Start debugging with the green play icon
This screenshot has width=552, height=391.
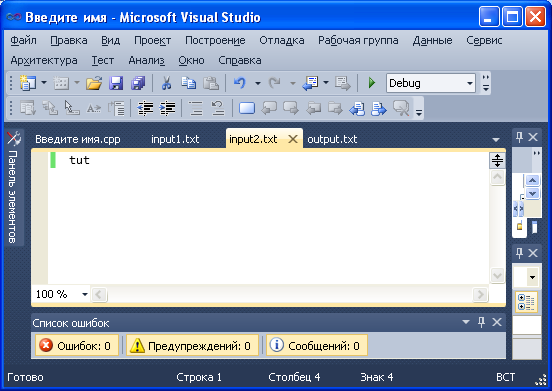[x=372, y=83]
